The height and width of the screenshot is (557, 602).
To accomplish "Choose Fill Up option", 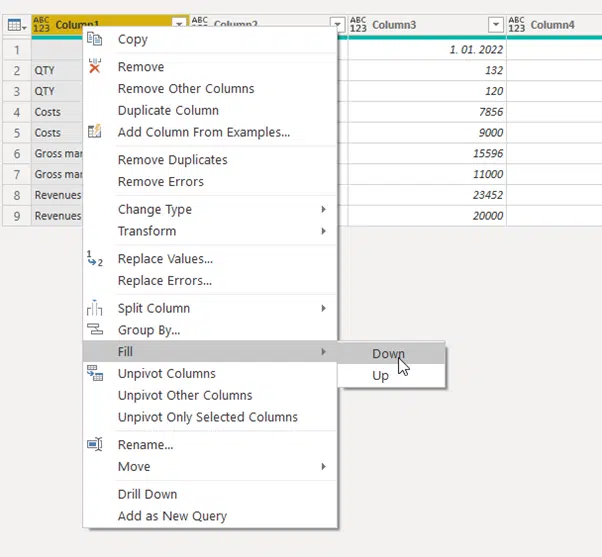I will (x=391, y=375).
